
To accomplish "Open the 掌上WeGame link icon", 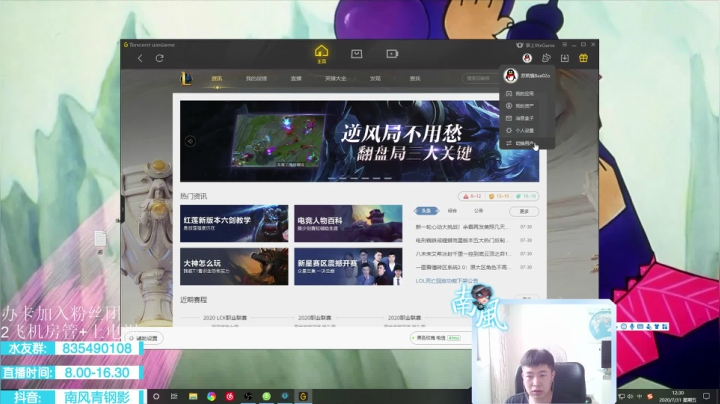I will pos(535,45).
